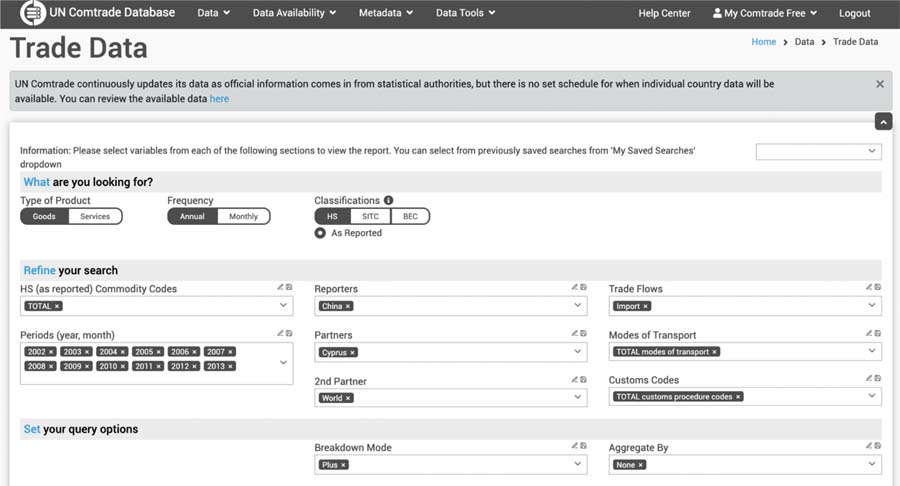Clear Modes of Transport eraser icon
Screen dimensions: 900x486
click(869, 333)
